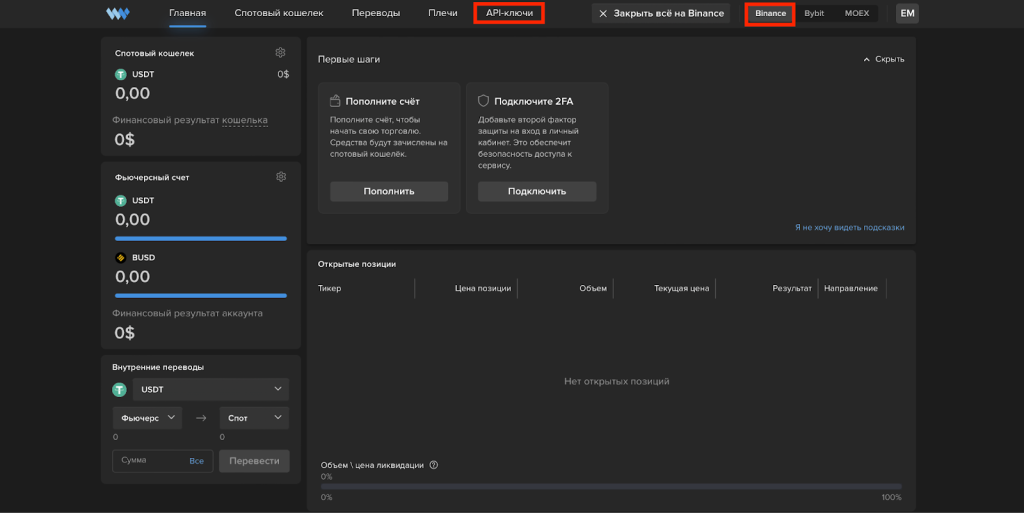The height and width of the screenshot is (513, 1024).
Task: Click the BUSD coin icon in futures account
Action: pyautogui.click(x=121, y=257)
